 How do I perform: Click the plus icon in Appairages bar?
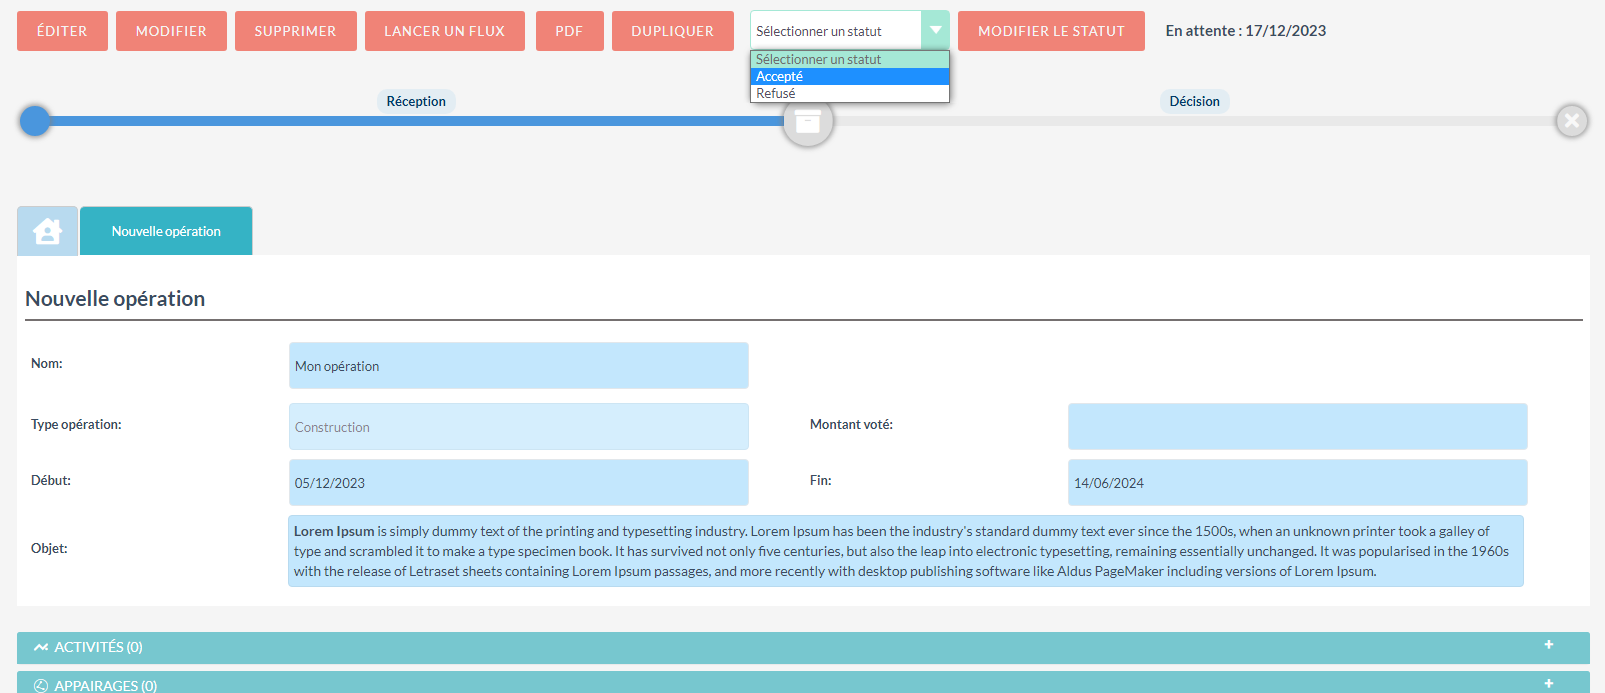tap(1548, 683)
